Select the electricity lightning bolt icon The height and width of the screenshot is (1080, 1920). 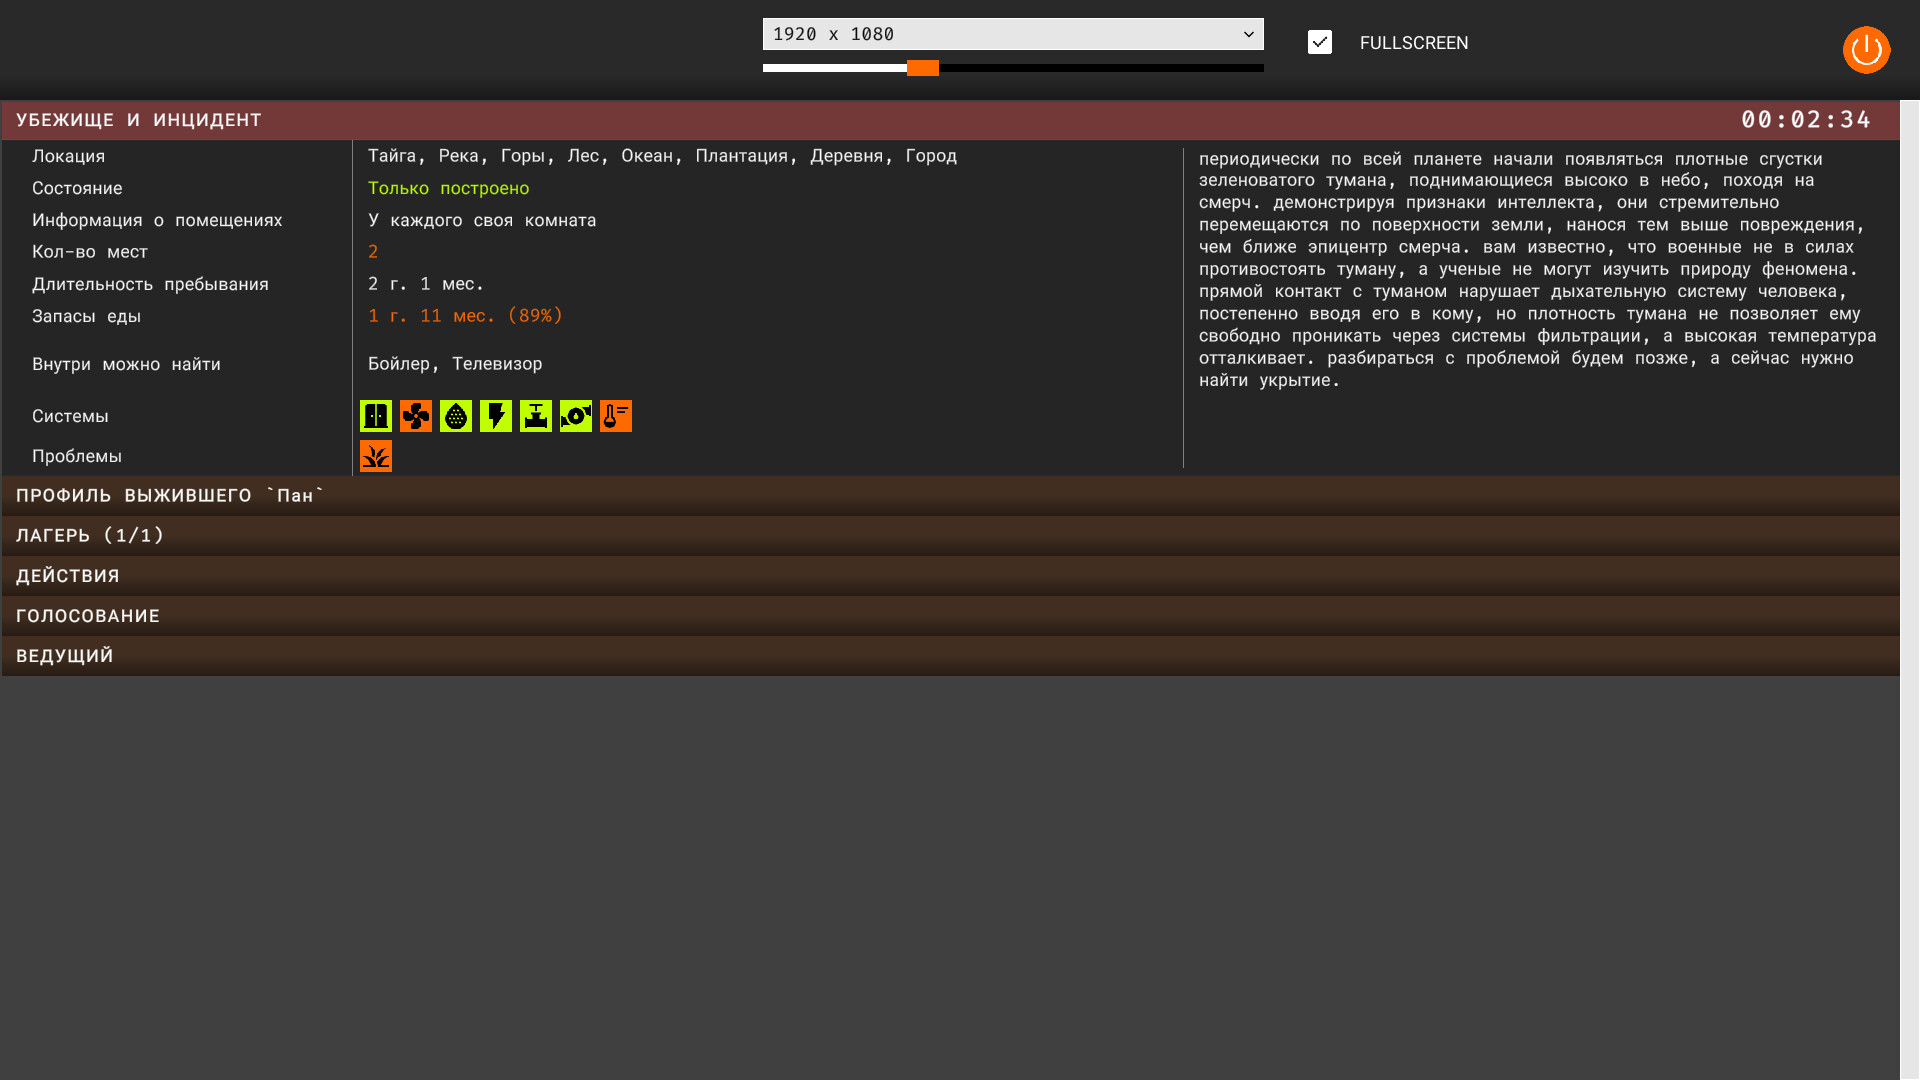pos(495,416)
